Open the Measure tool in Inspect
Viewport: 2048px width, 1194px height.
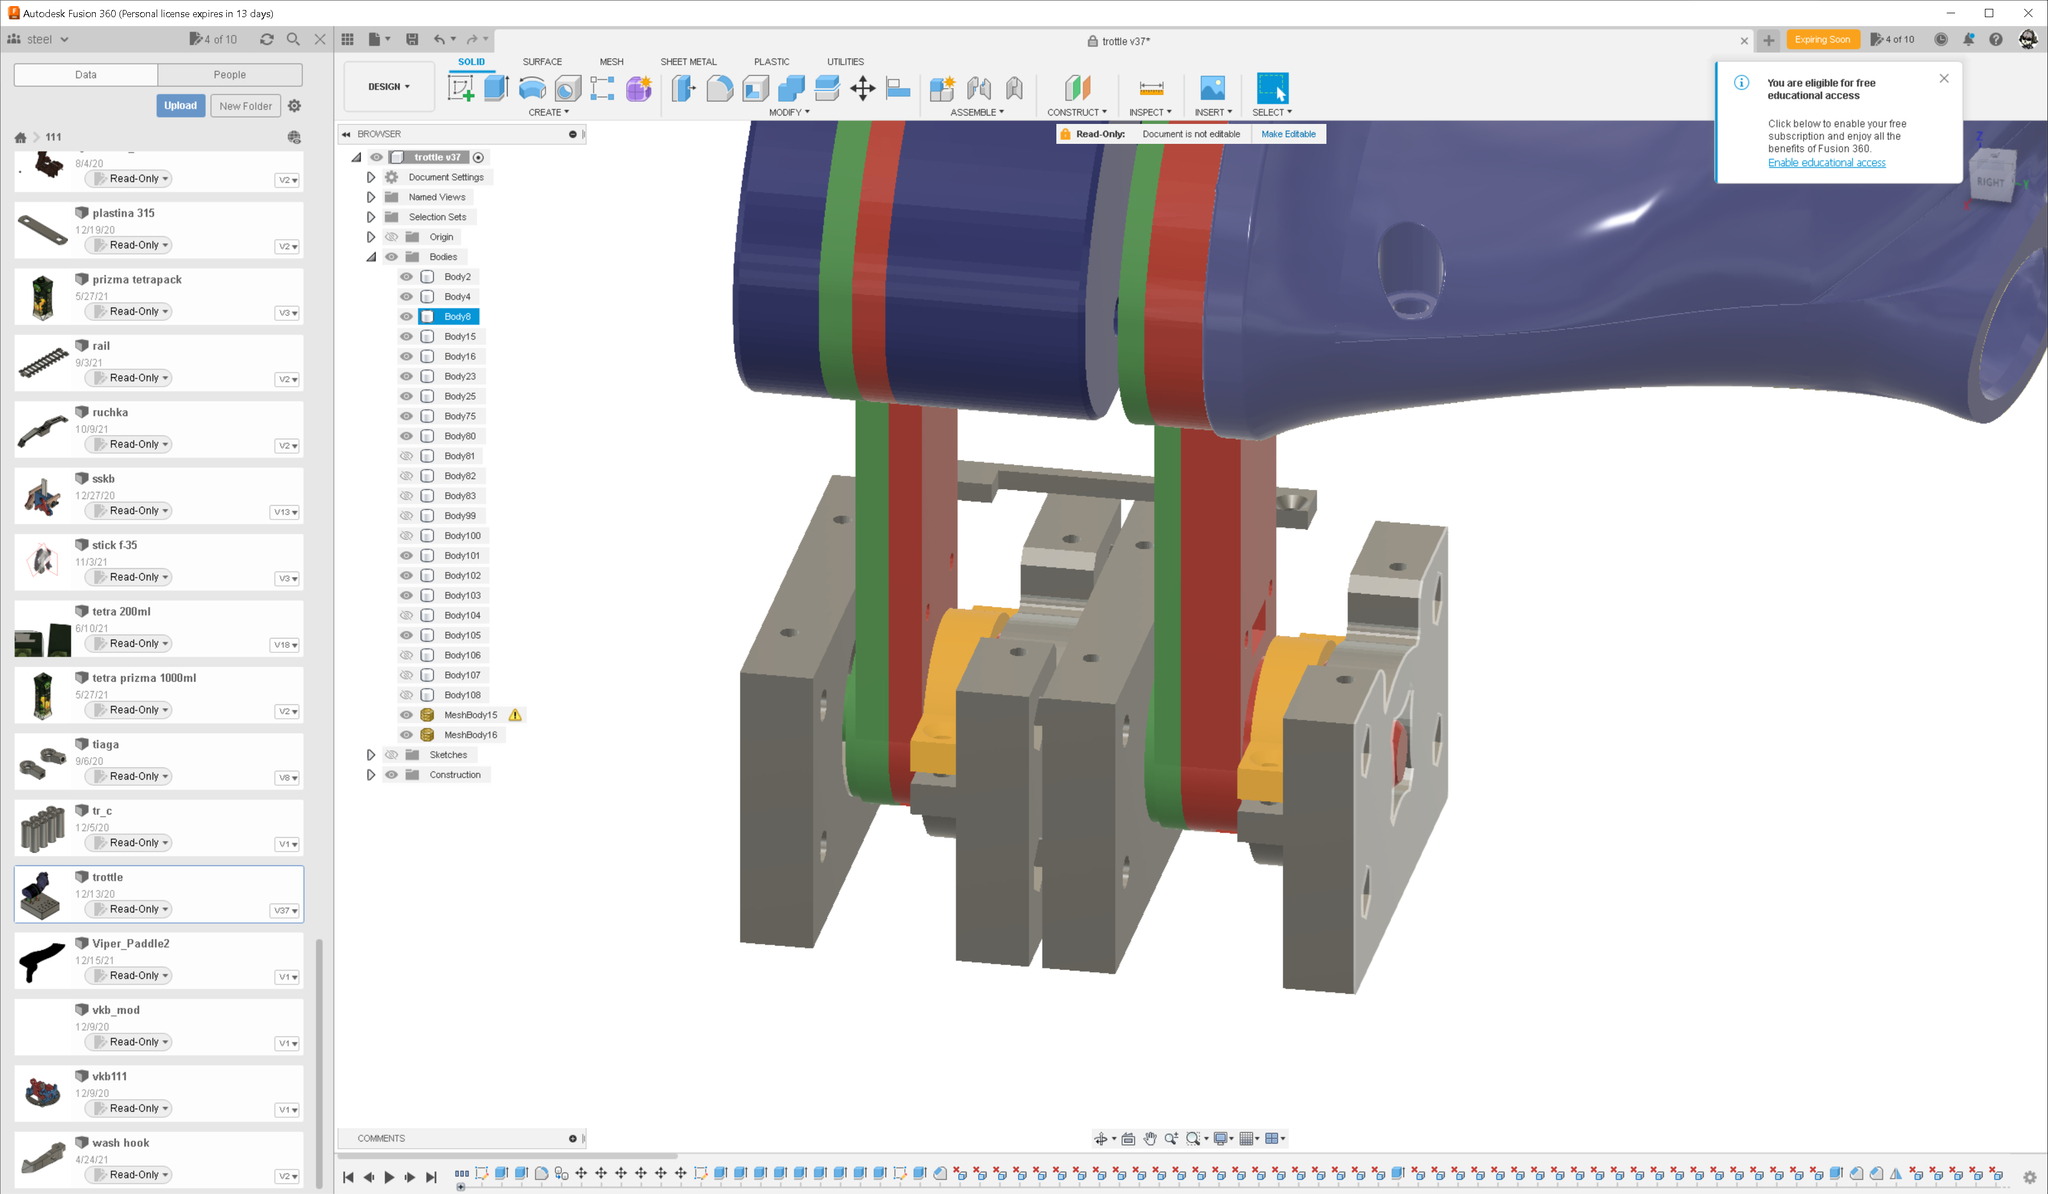pos(1150,88)
